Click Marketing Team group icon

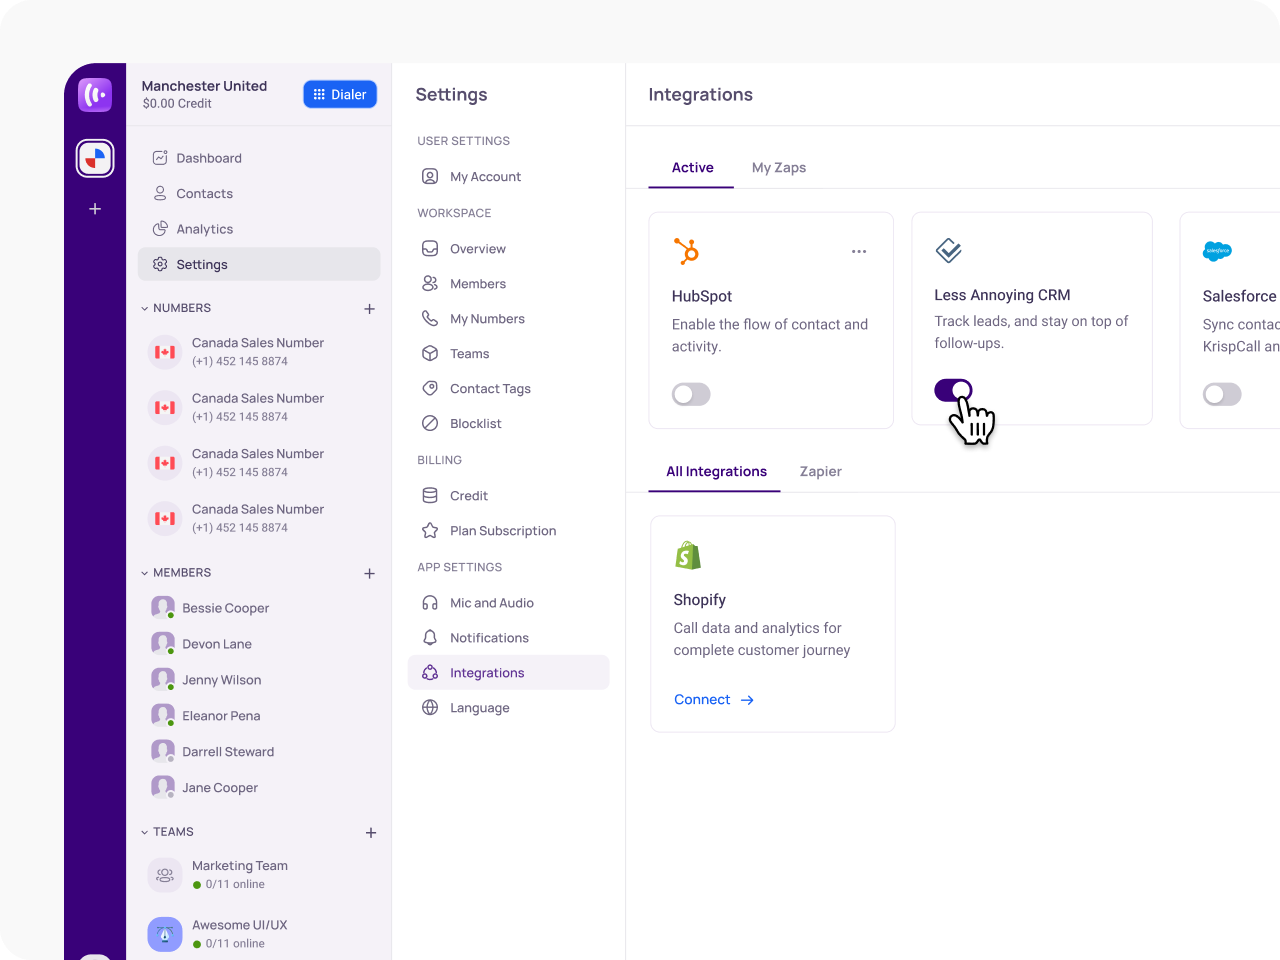(x=165, y=875)
